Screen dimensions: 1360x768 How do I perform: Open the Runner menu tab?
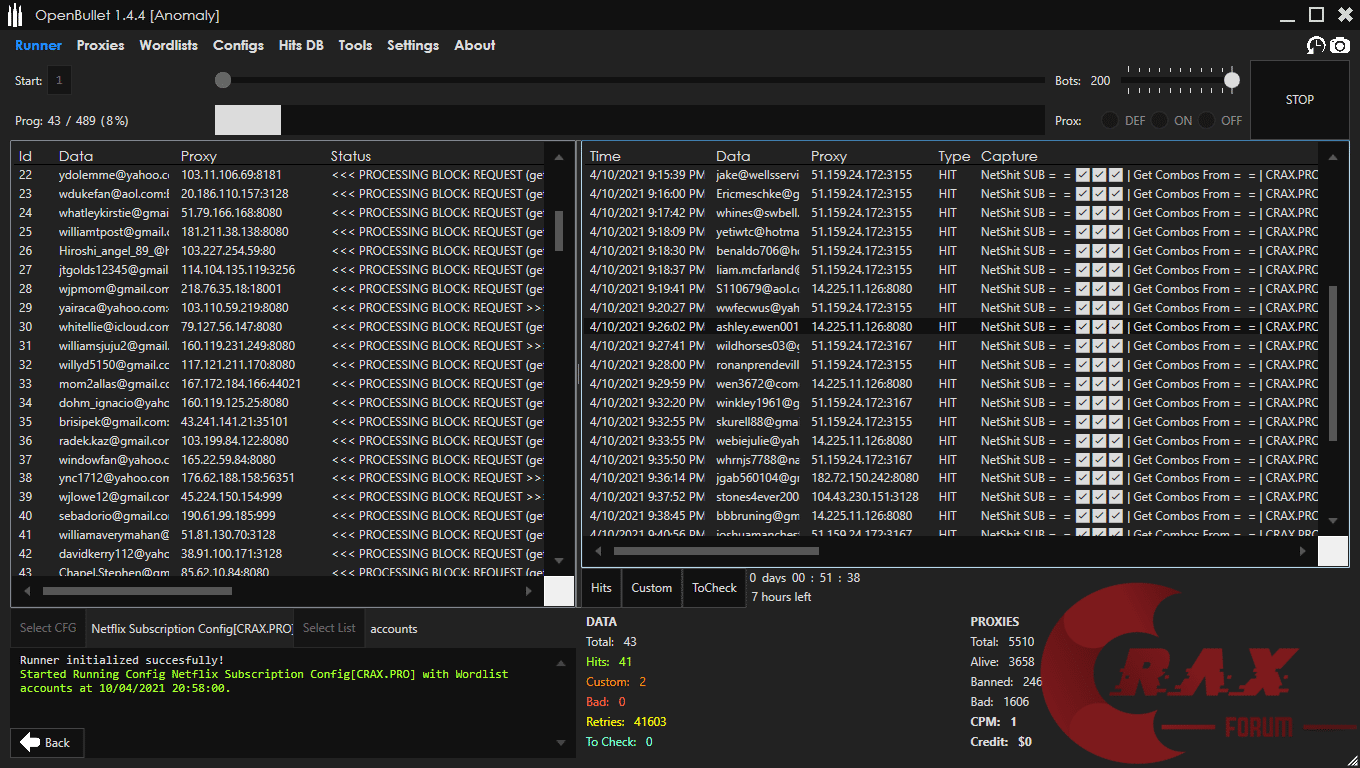tap(38, 45)
